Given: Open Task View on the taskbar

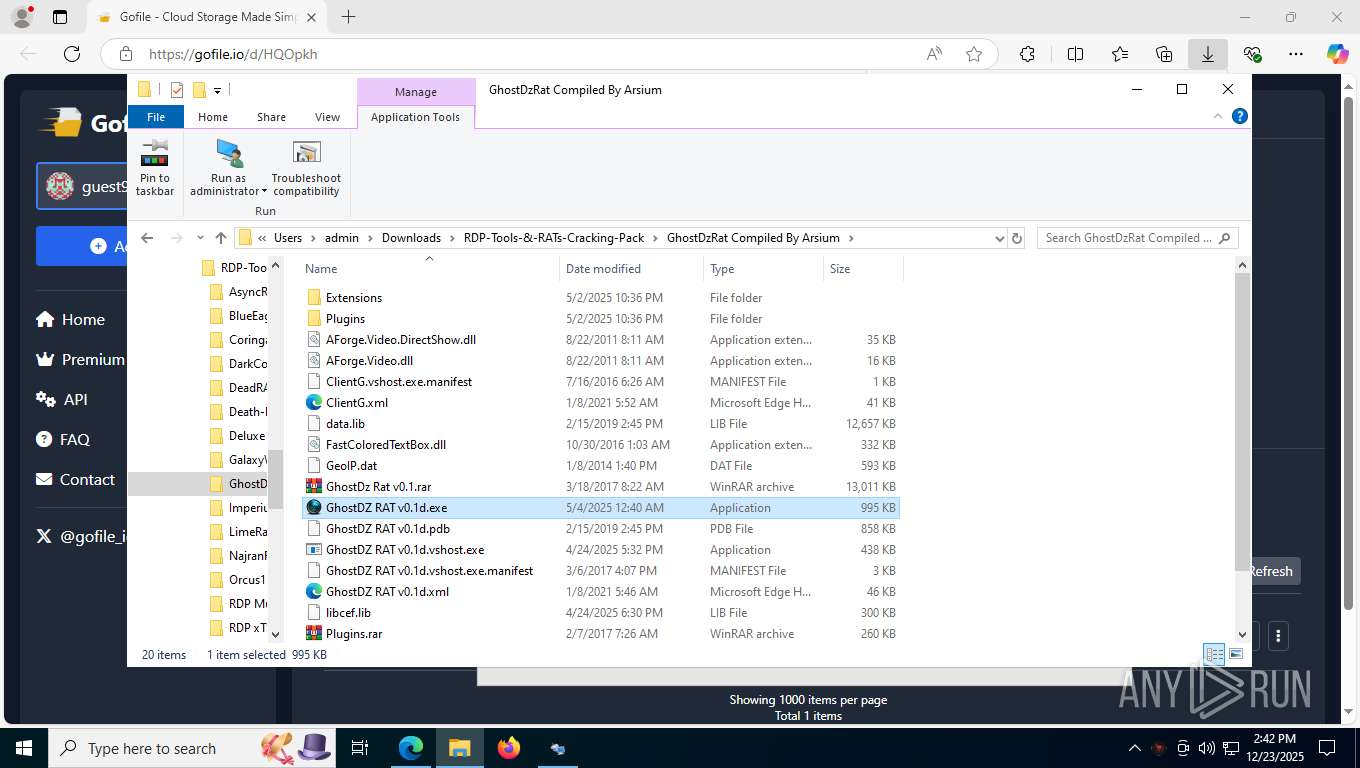Looking at the screenshot, I should [x=360, y=748].
